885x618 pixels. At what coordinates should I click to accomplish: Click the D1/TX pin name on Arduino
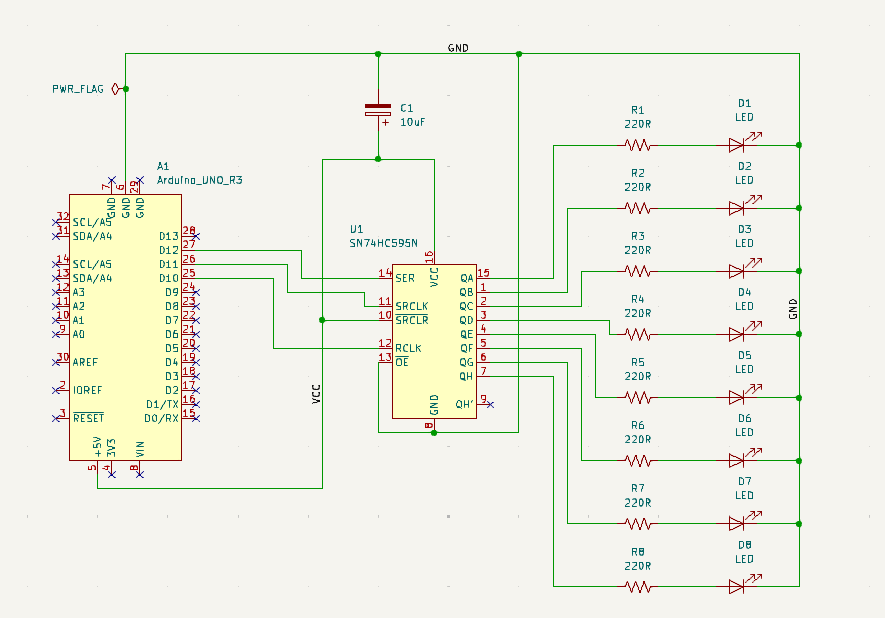pos(162,405)
